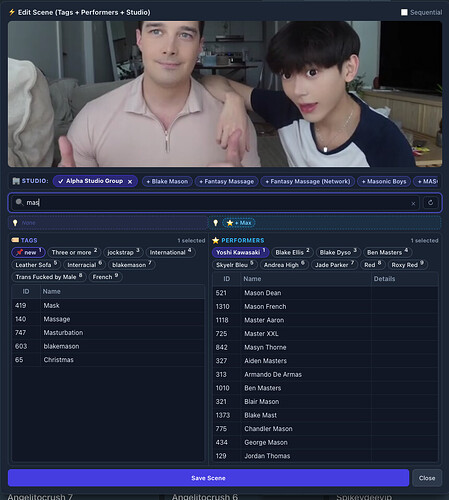Image resolution: width=449 pixels, height=500 pixels.
Task: Select the Blake Mason studio chip
Action: click(167, 182)
